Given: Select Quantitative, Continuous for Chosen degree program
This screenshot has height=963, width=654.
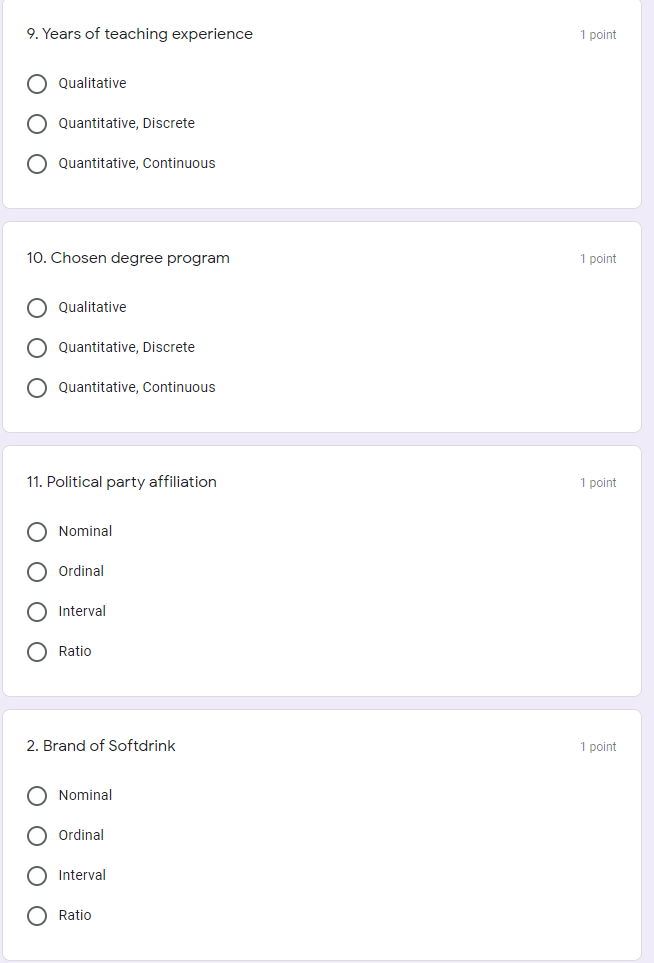Looking at the screenshot, I should pyautogui.click(x=37, y=387).
